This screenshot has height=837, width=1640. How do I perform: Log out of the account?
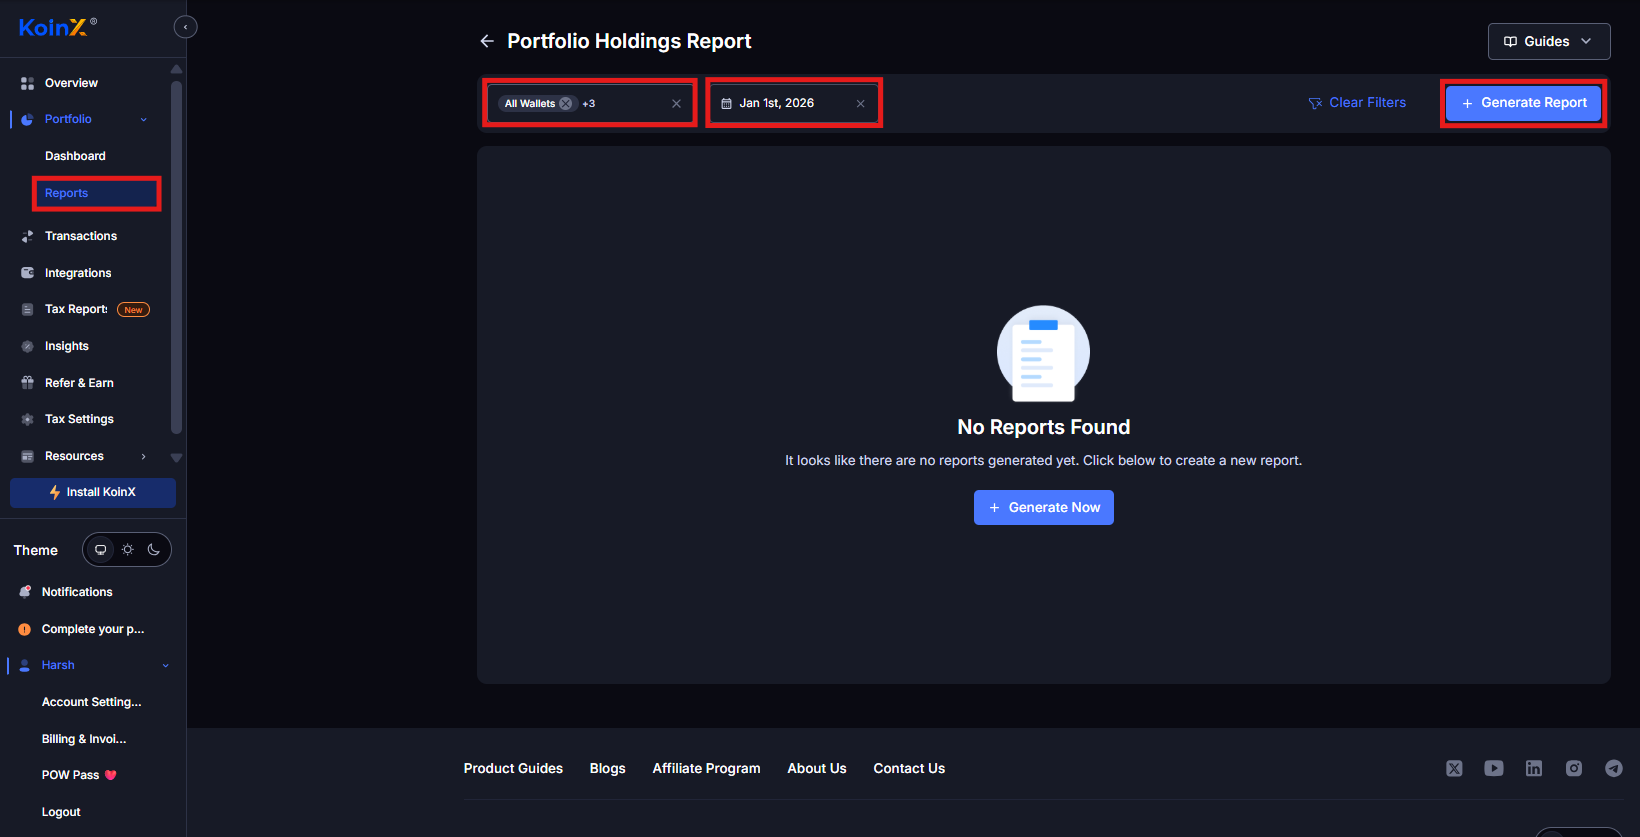tap(61, 812)
